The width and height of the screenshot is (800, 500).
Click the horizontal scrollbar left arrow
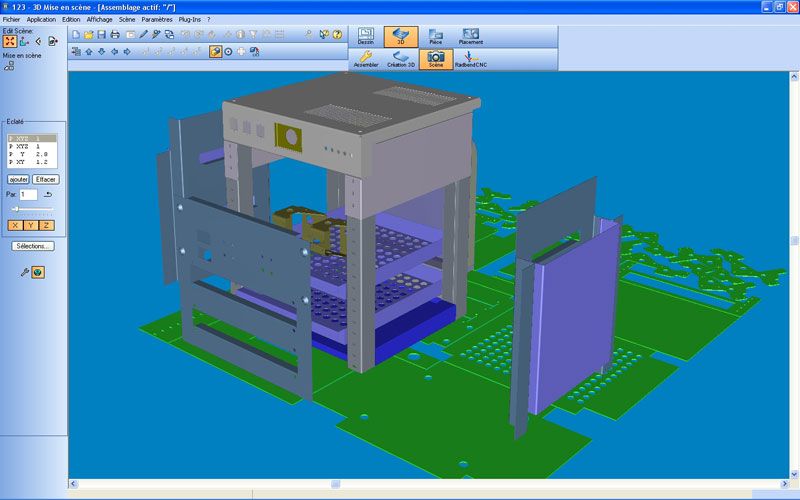pos(73,484)
